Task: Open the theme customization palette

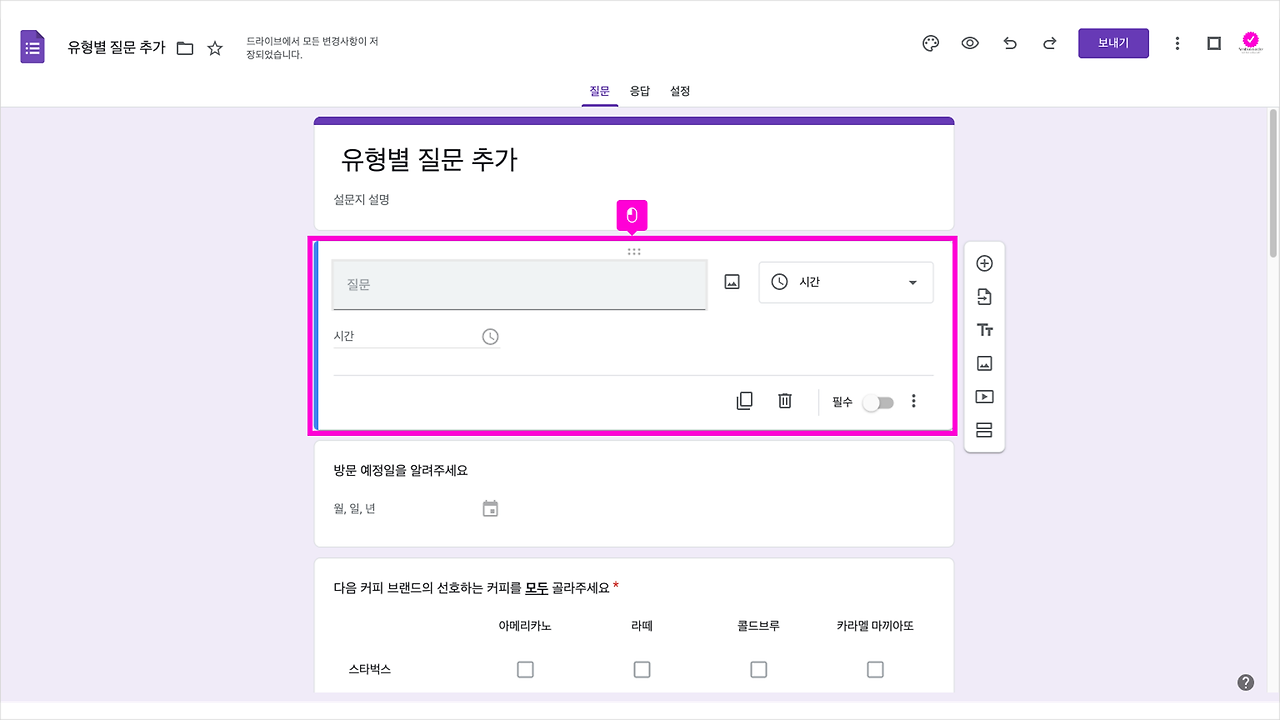Action: point(930,43)
